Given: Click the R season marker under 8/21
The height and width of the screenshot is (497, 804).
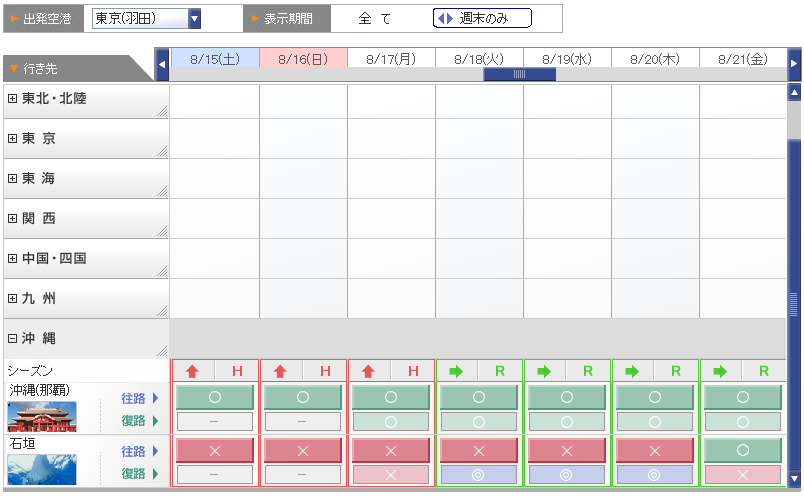Looking at the screenshot, I should click(x=764, y=371).
